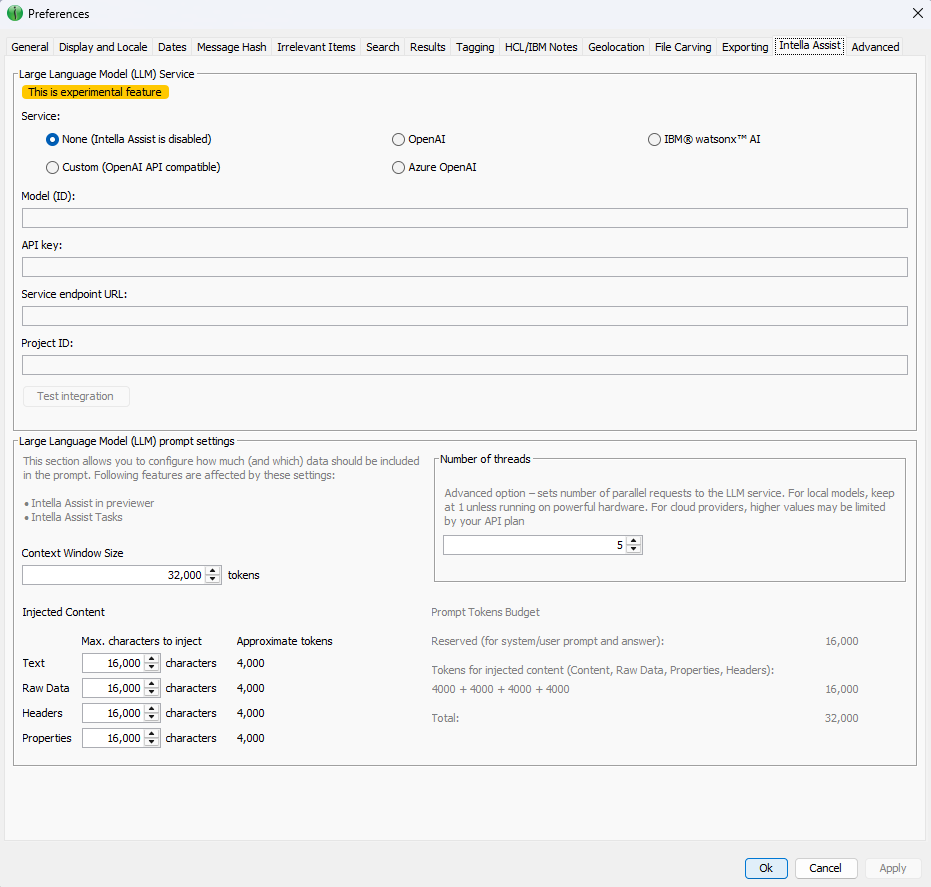Viewport: 931px width, 887px height.
Task: Select Custom (OpenAI API compatible) service
Action: coord(52,167)
